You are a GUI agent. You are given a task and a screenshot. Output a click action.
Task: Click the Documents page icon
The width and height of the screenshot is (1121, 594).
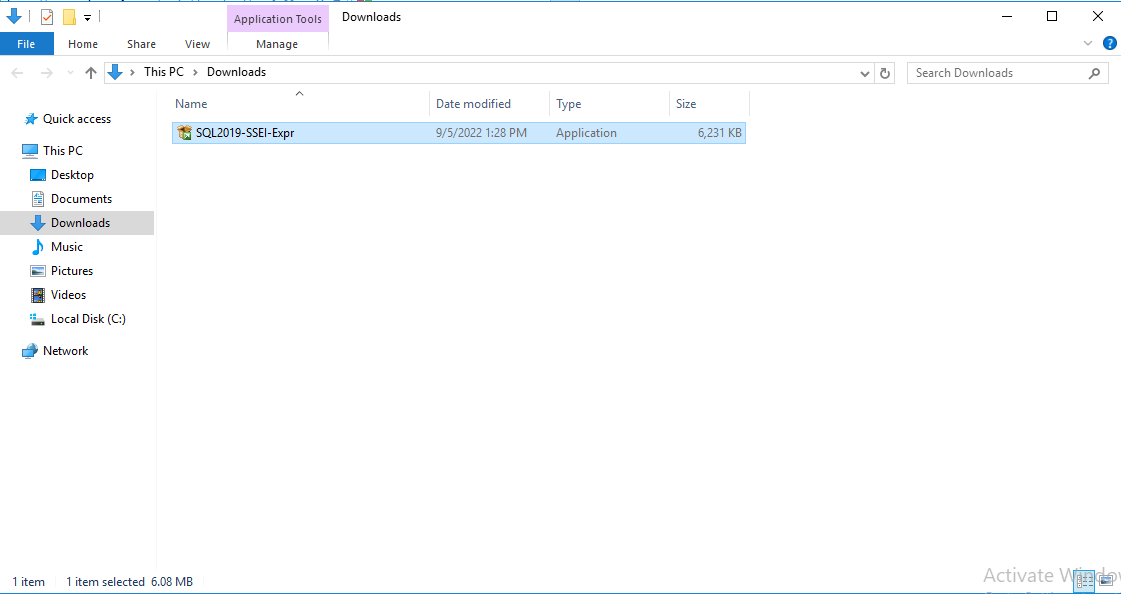tap(38, 199)
